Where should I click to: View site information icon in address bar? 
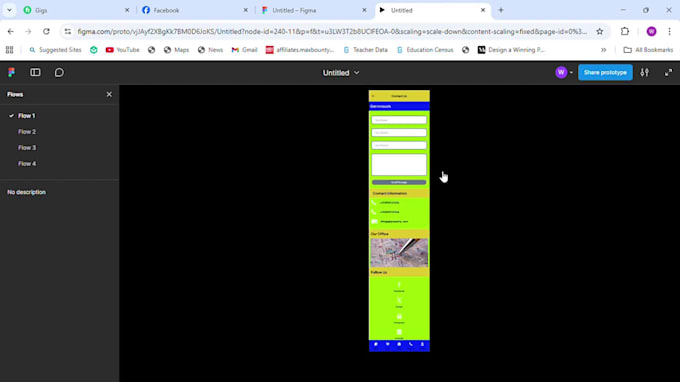pyautogui.click(x=68, y=31)
